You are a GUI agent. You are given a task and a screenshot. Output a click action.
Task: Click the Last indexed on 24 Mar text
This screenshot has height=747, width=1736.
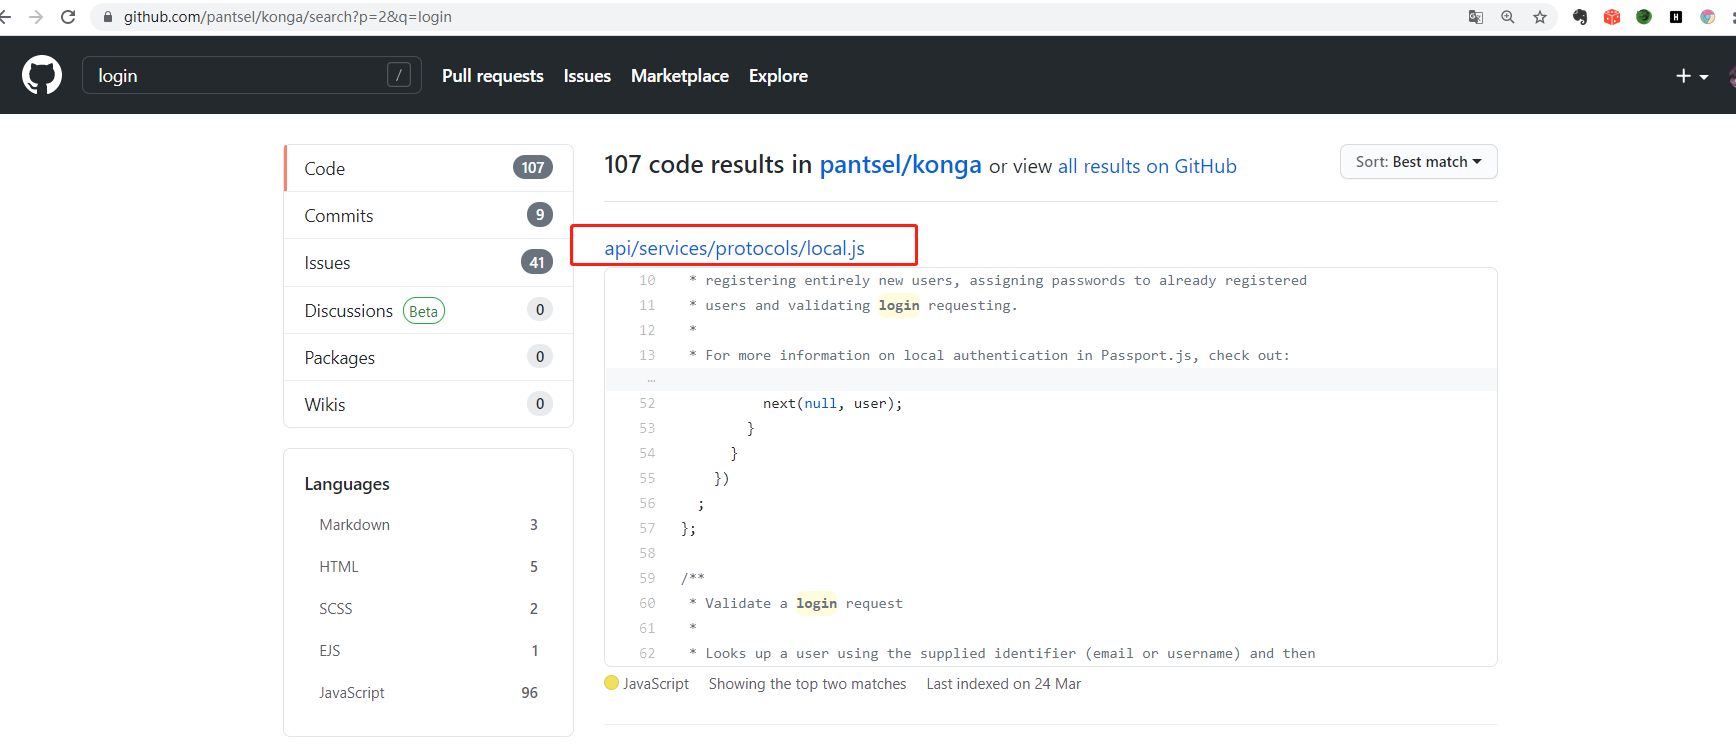(1004, 684)
